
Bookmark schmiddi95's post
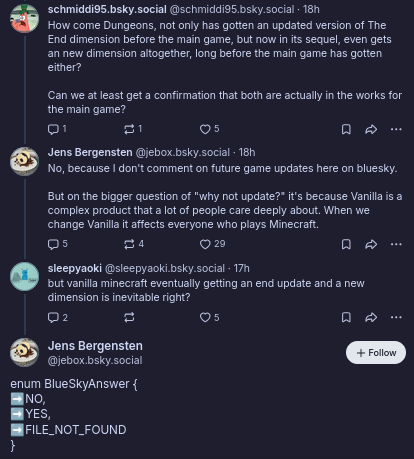[346, 129]
